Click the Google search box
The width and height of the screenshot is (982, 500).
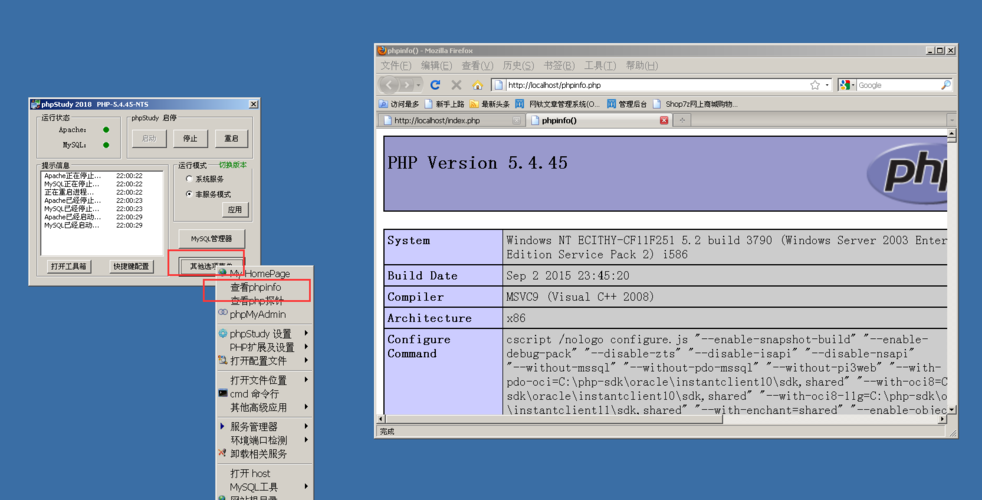(x=897, y=85)
